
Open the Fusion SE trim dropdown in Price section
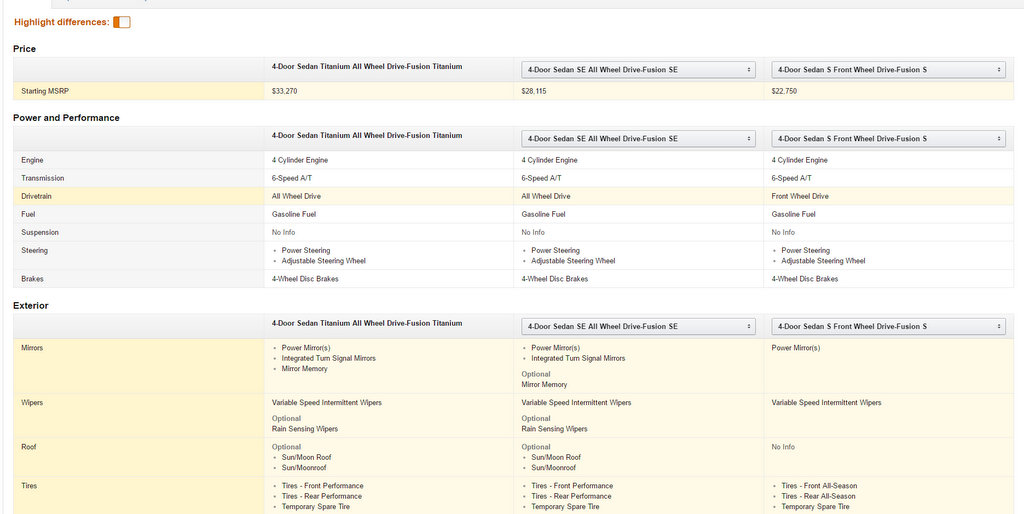pyautogui.click(x=638, y=69)
